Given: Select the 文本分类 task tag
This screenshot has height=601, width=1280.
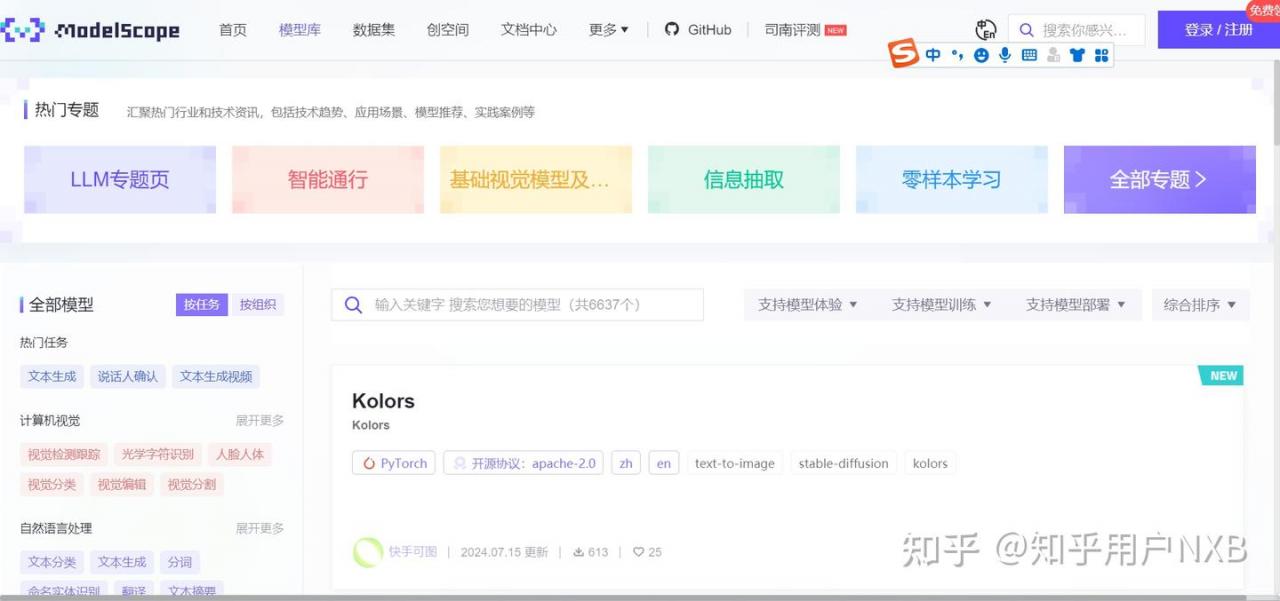Looking at the screenshot, I should [x=52, y=563].
